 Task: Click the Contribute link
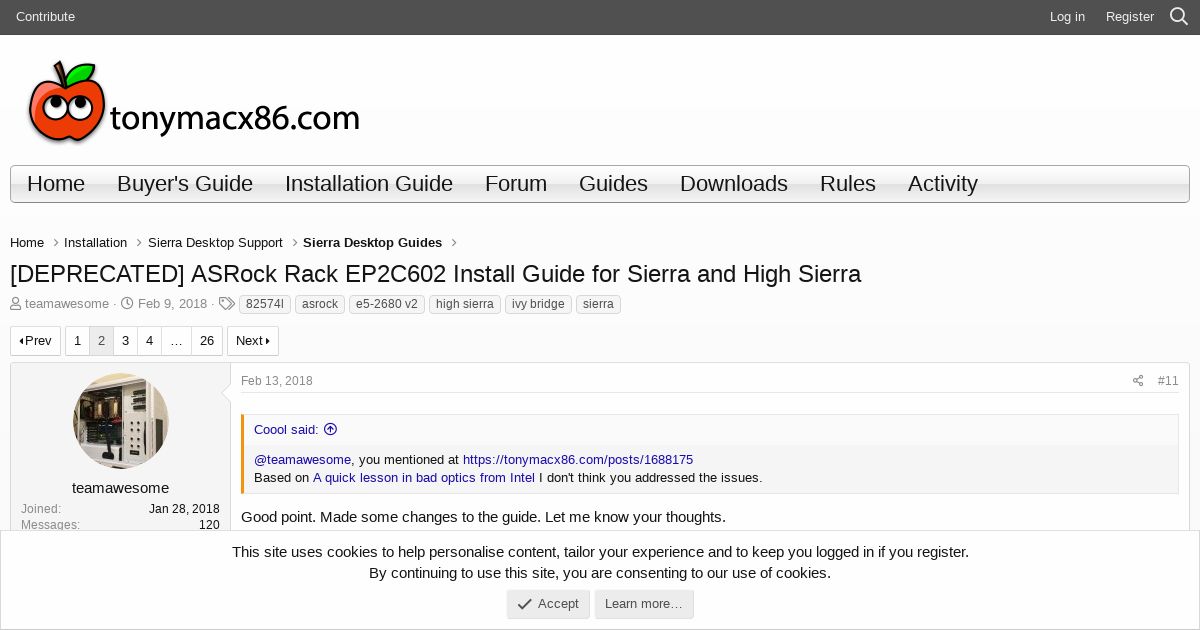[45, 17]
